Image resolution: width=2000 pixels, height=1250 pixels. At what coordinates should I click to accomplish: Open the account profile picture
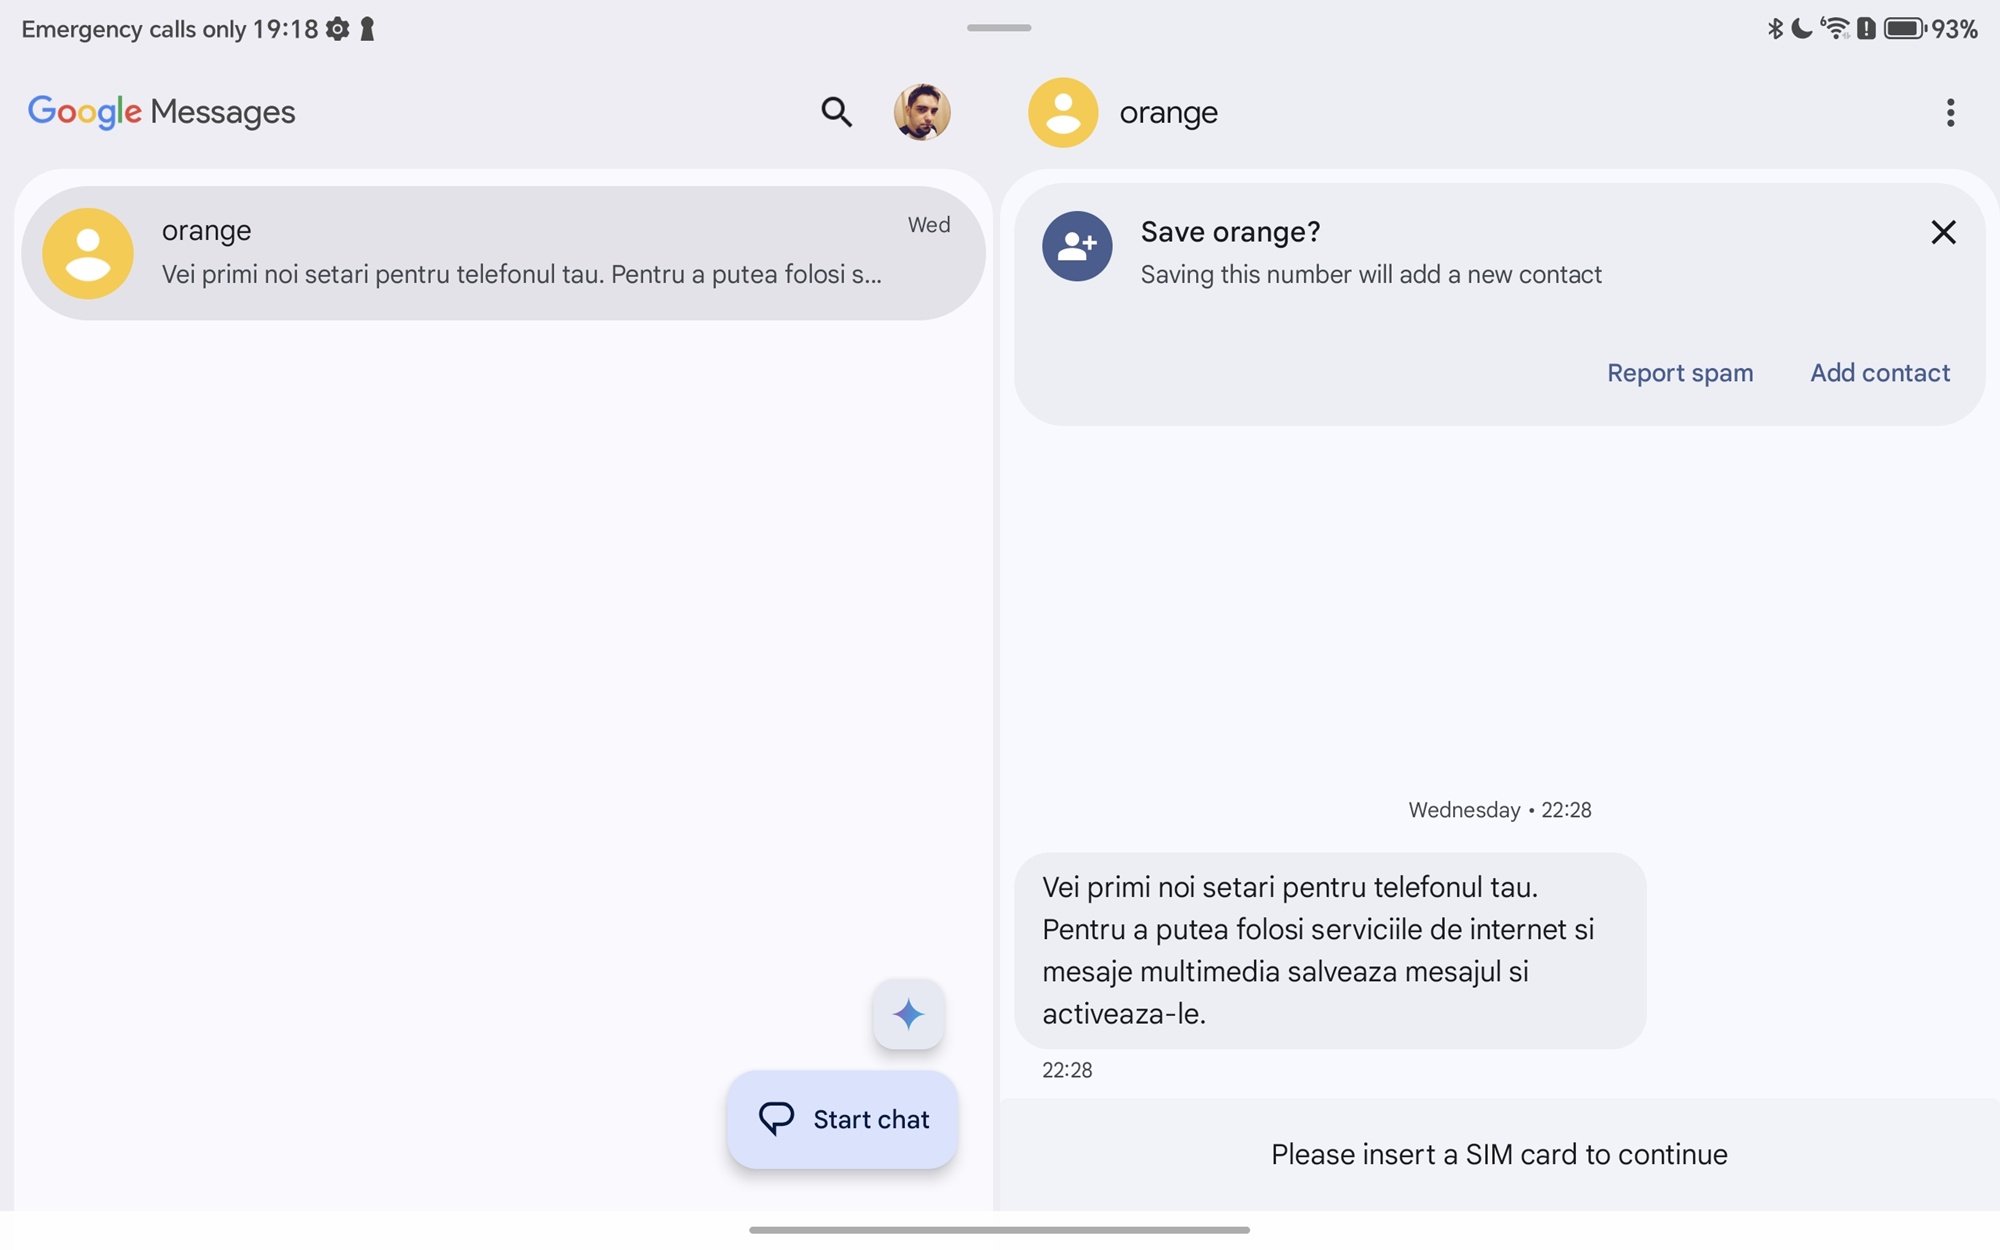[x=921, y=112]
